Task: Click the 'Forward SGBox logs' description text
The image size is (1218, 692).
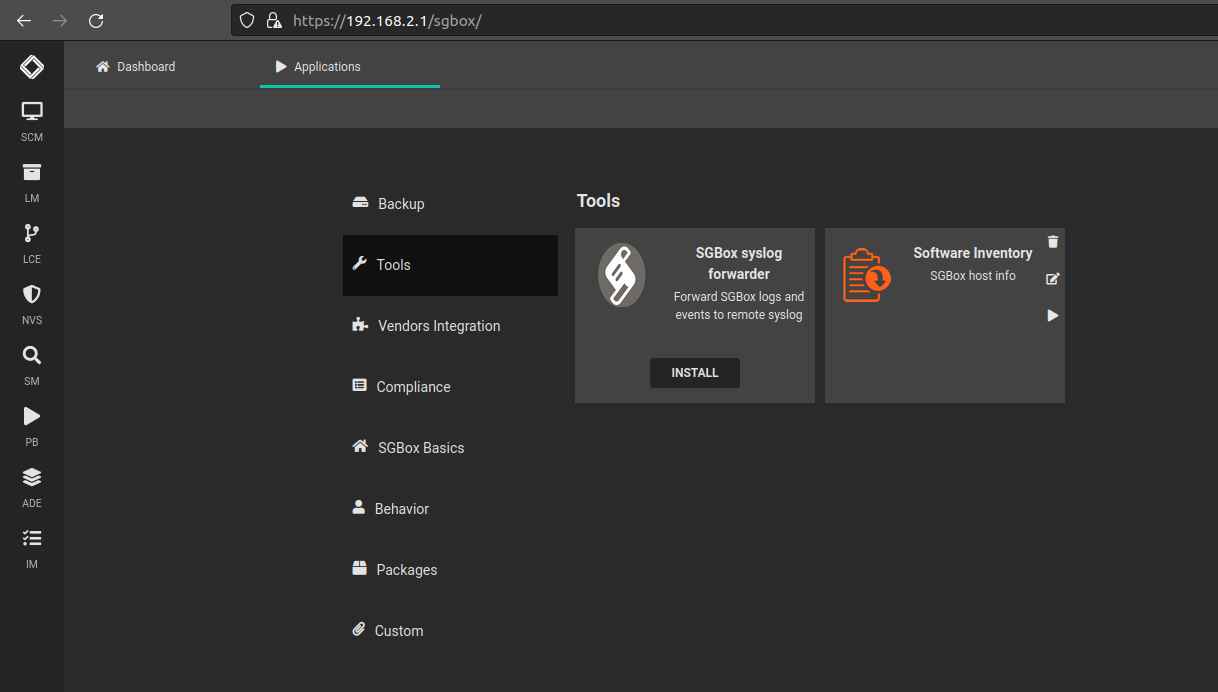Action: tap(739, 306)
